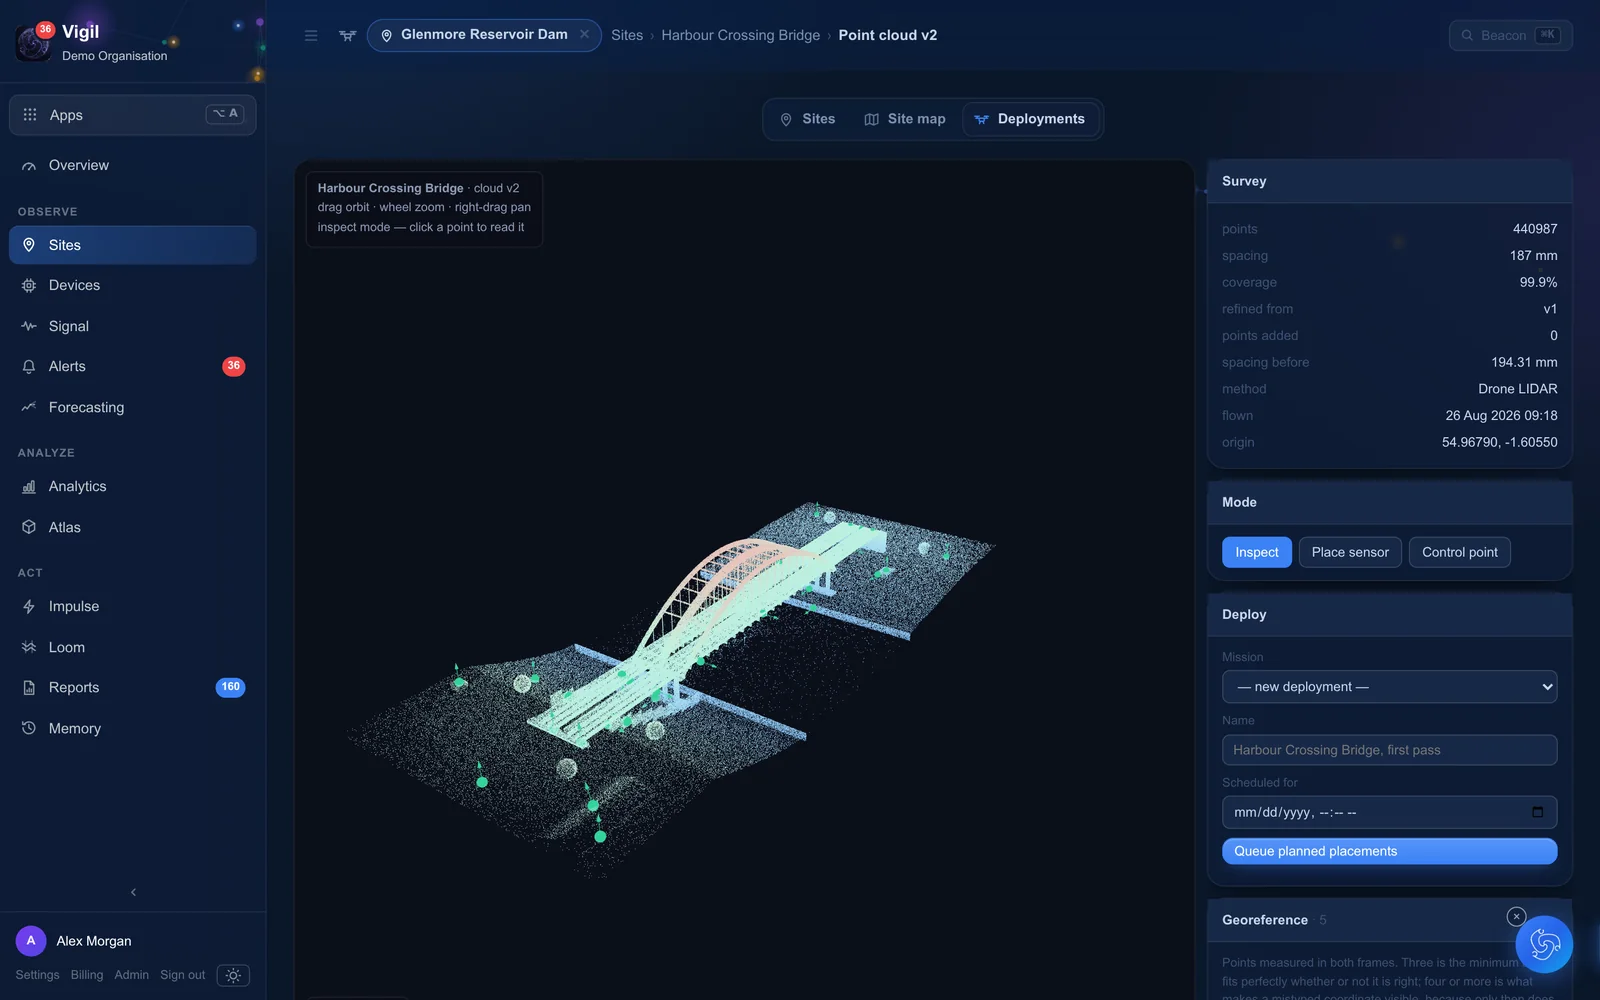Select the Inspect mode

click(1257, 552)
